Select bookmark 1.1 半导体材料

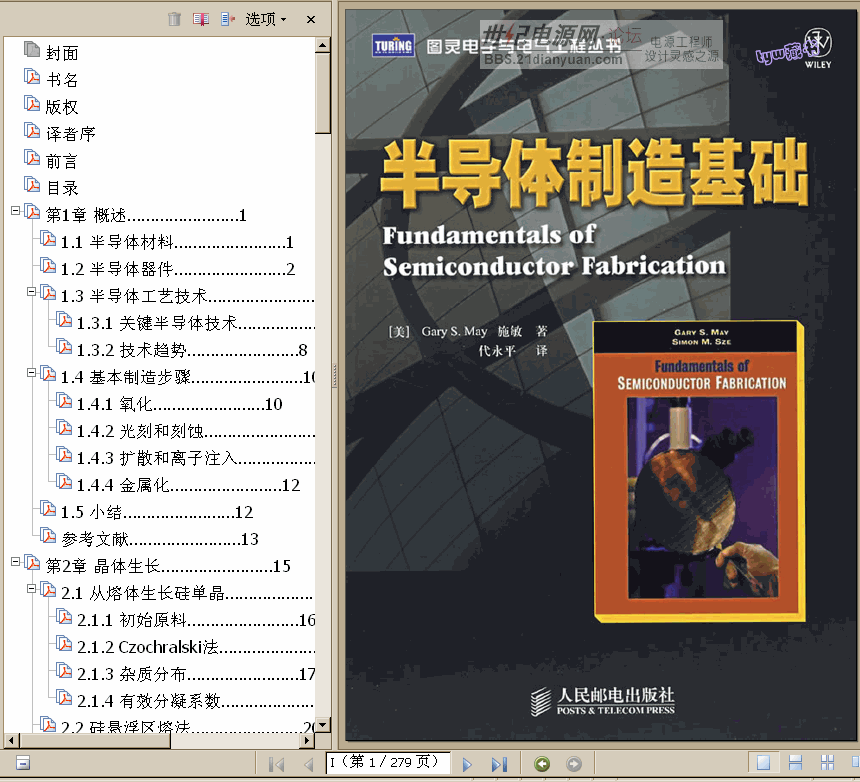177,242
